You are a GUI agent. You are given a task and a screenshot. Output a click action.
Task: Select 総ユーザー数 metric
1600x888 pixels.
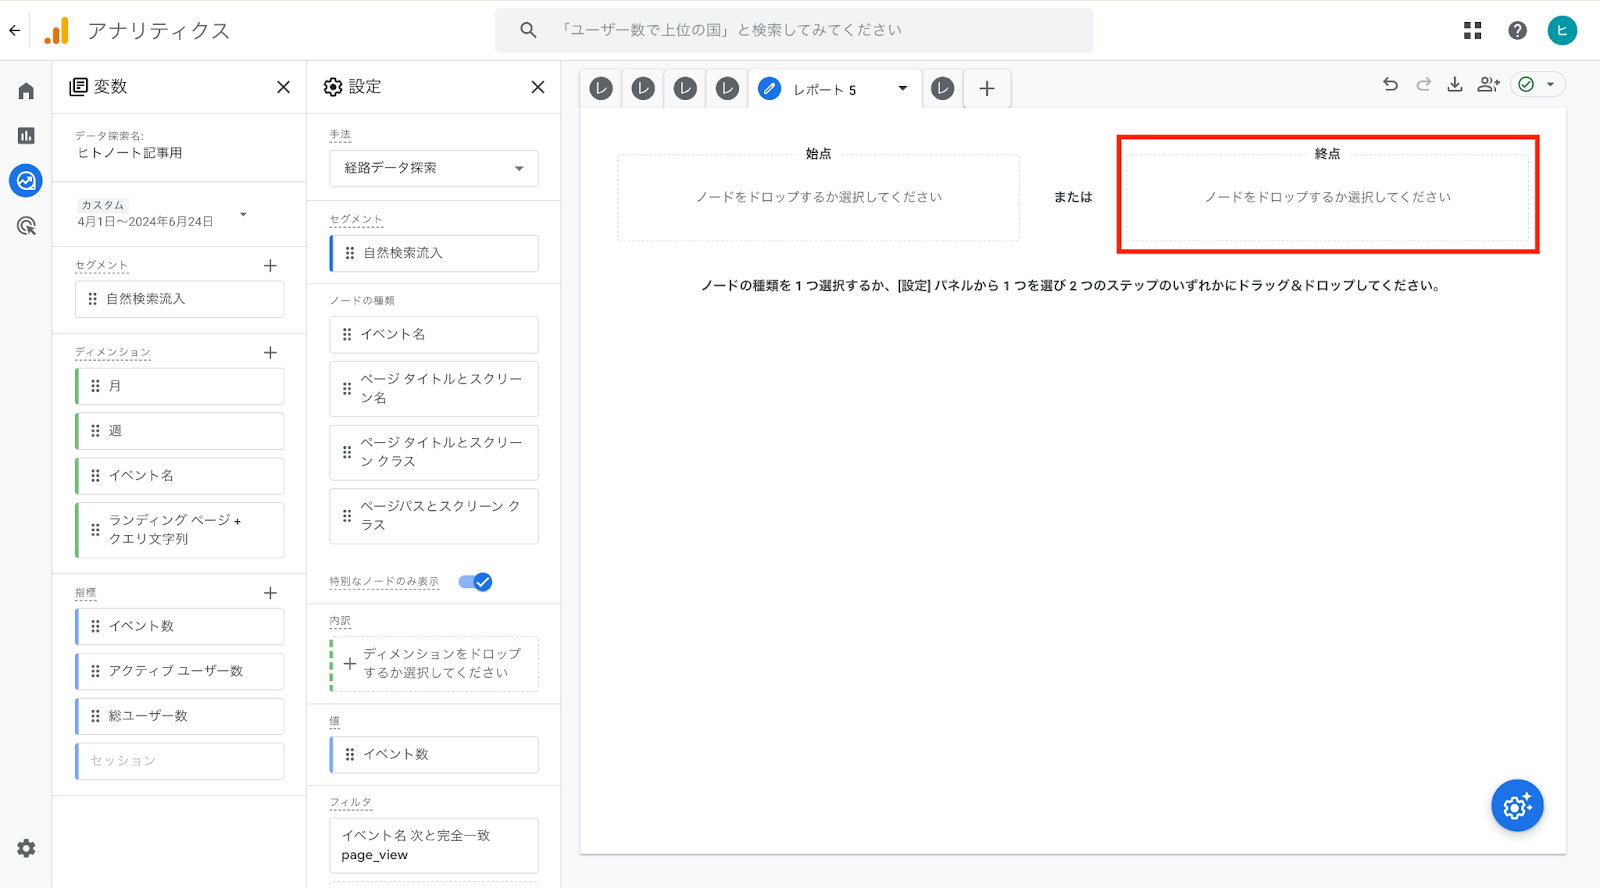coord(180,716)
